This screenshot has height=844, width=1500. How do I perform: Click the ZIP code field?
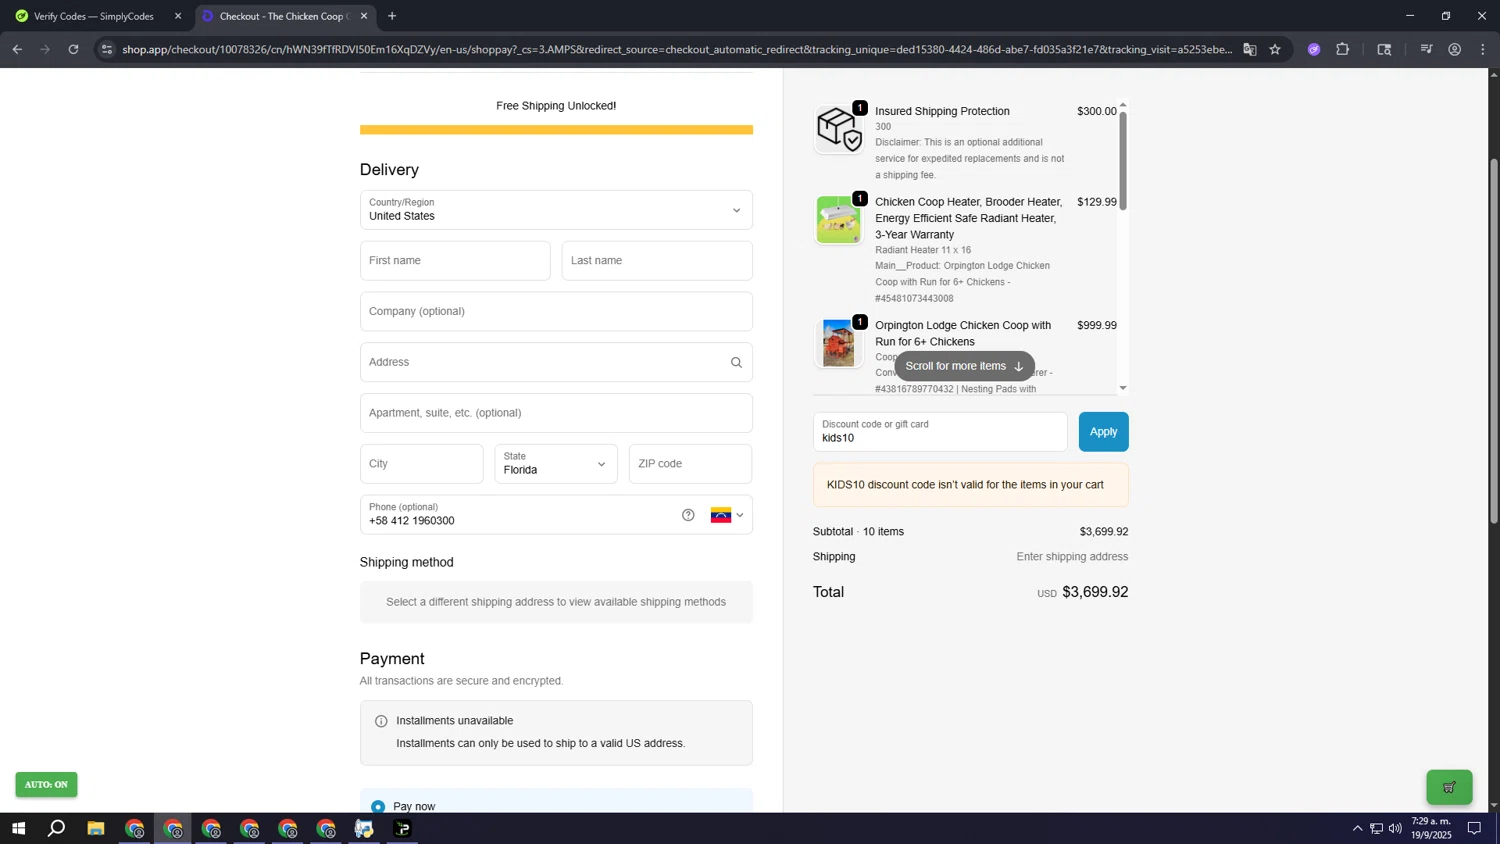[690, 464]
